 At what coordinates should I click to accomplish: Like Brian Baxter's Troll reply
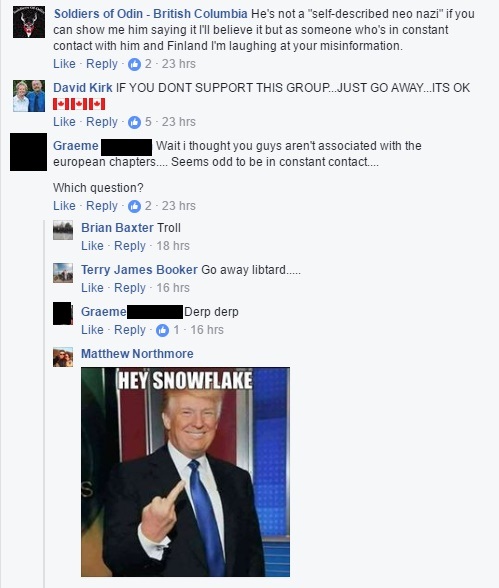click(92, 246)
